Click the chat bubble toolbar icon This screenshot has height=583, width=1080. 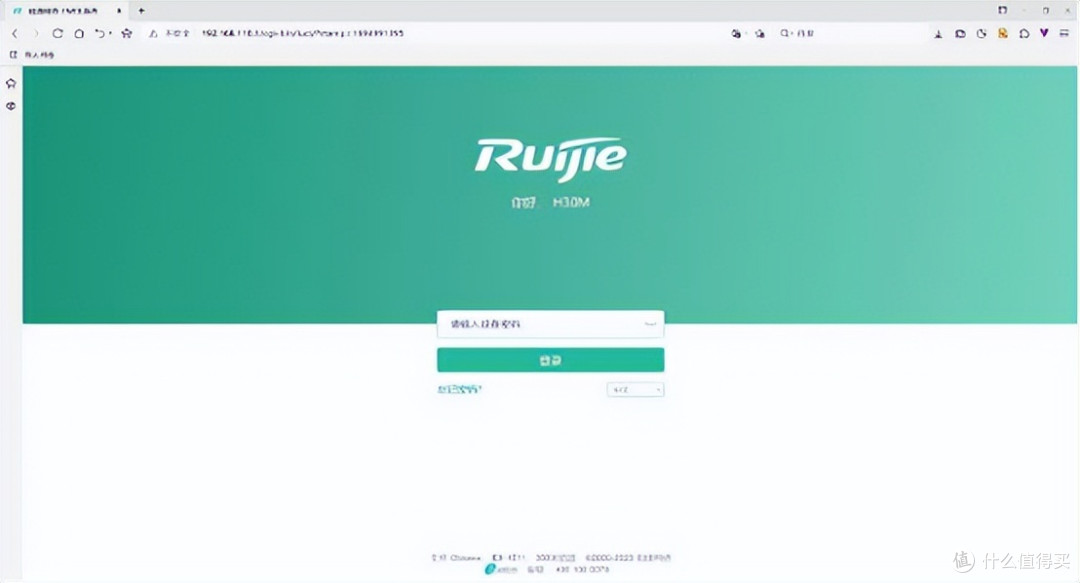pyautogui.click(x=1024, y=33)
